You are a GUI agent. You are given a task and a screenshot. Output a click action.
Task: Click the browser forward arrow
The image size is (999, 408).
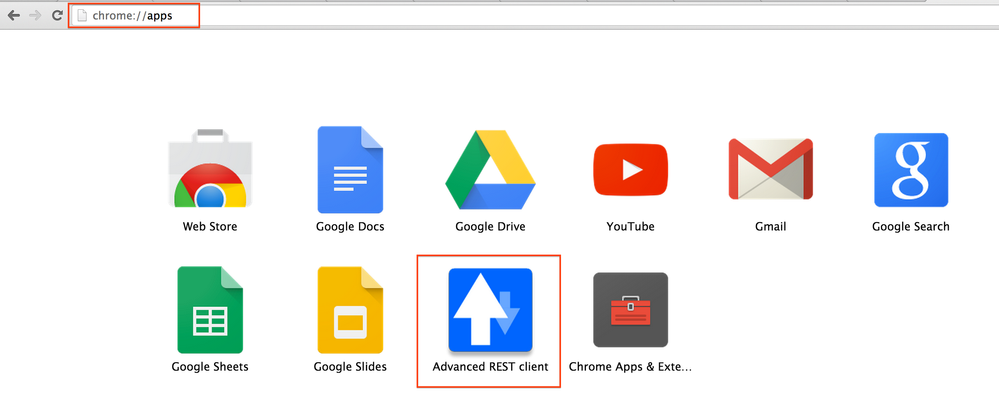coord(36,16)
